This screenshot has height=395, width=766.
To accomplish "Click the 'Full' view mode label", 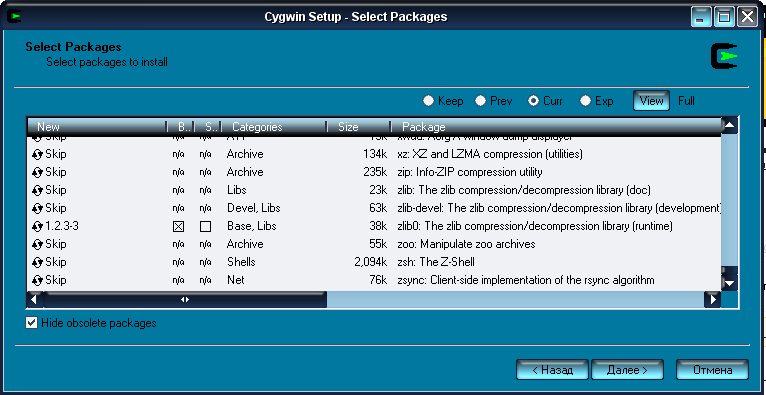I will 686,101.
